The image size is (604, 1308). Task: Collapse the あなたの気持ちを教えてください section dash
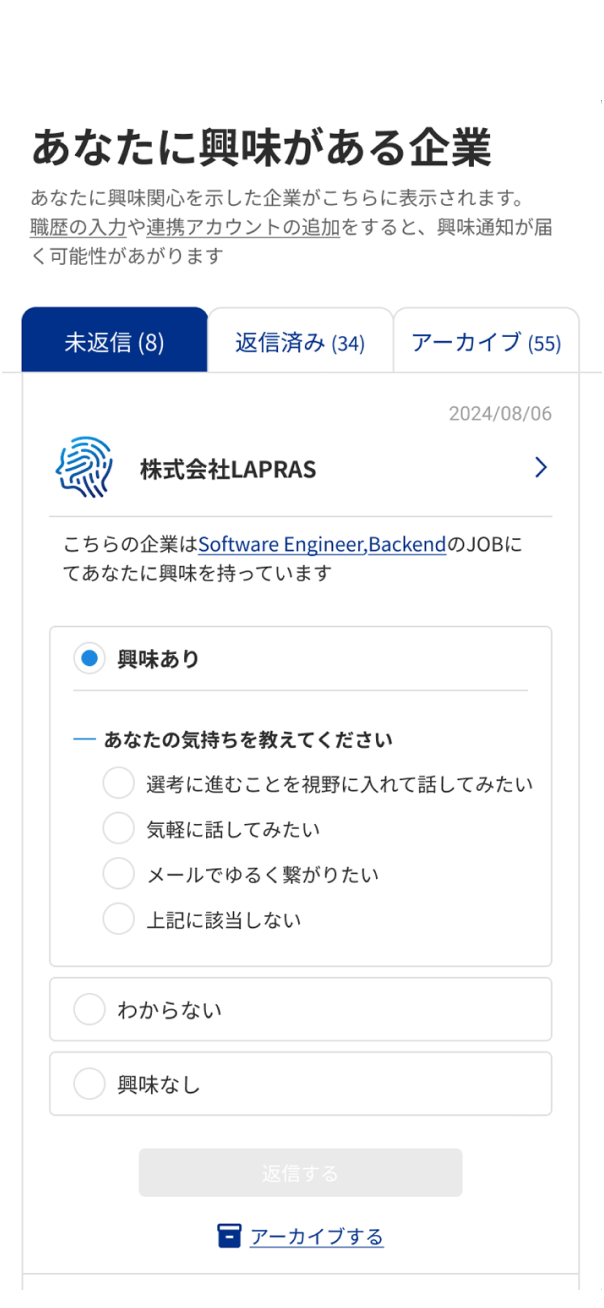pyautogui.click(x=84, y=740)
